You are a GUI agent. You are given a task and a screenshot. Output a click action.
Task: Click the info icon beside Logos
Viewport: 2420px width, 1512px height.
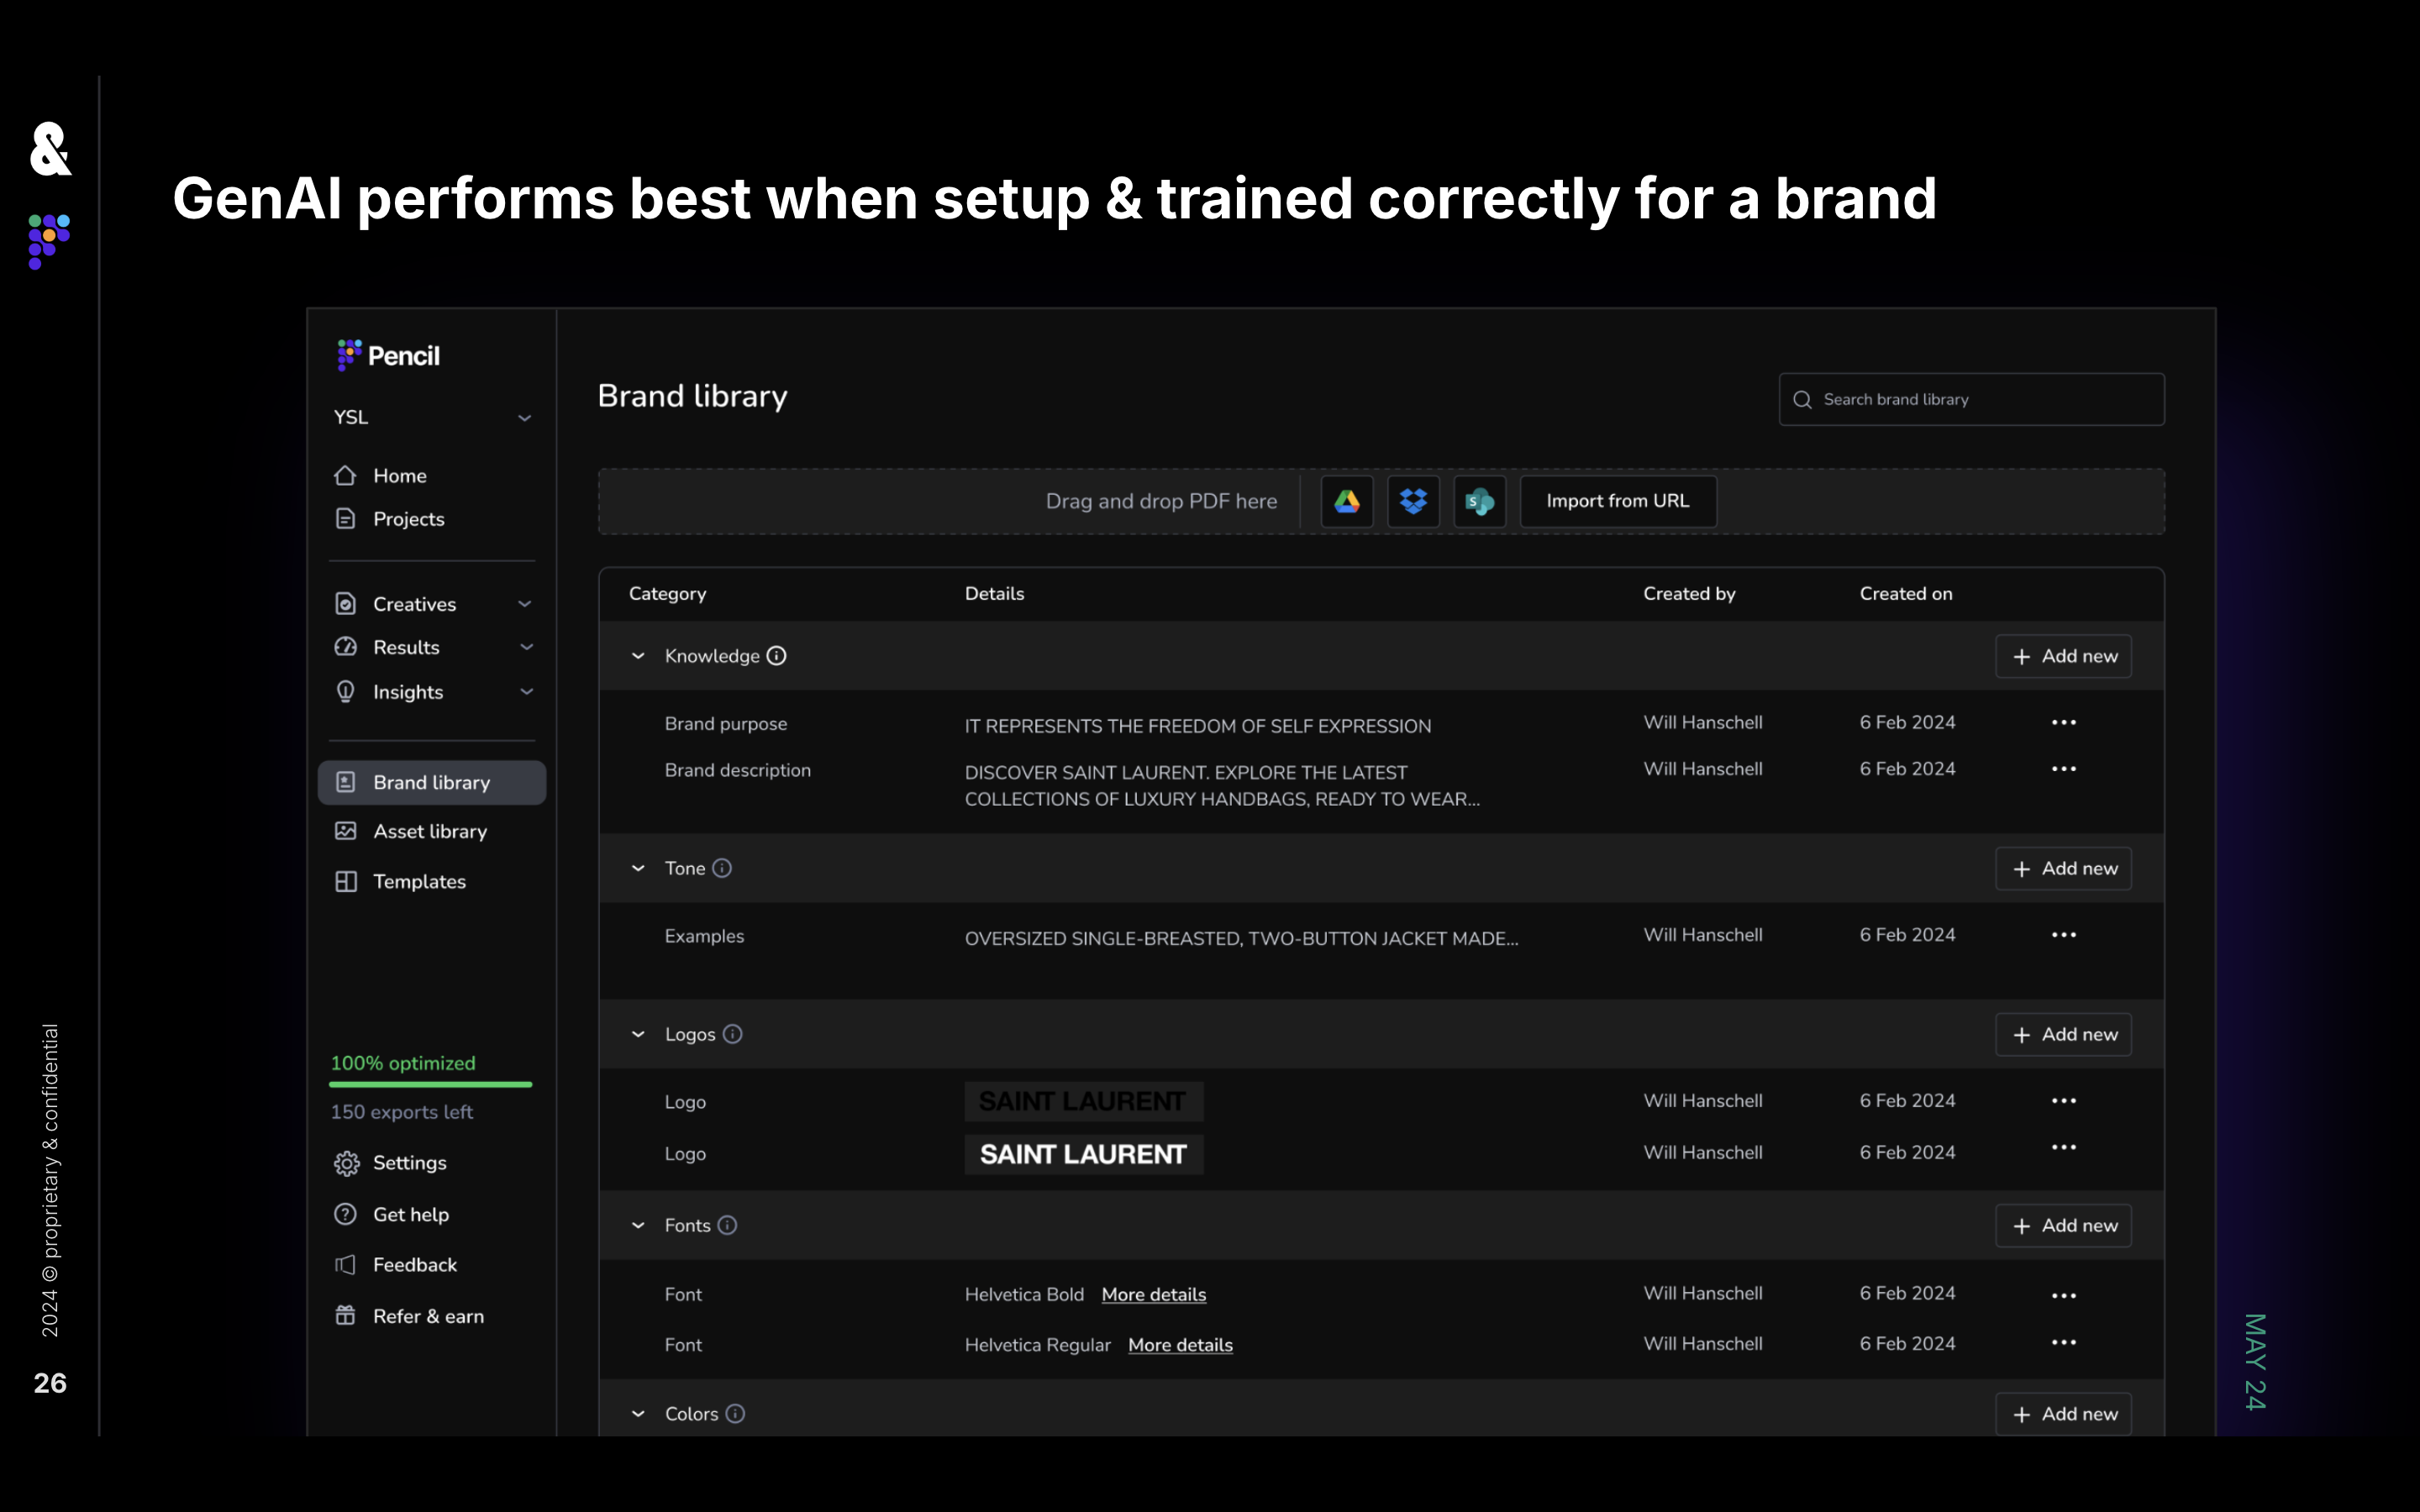[x=732, y=1034]
